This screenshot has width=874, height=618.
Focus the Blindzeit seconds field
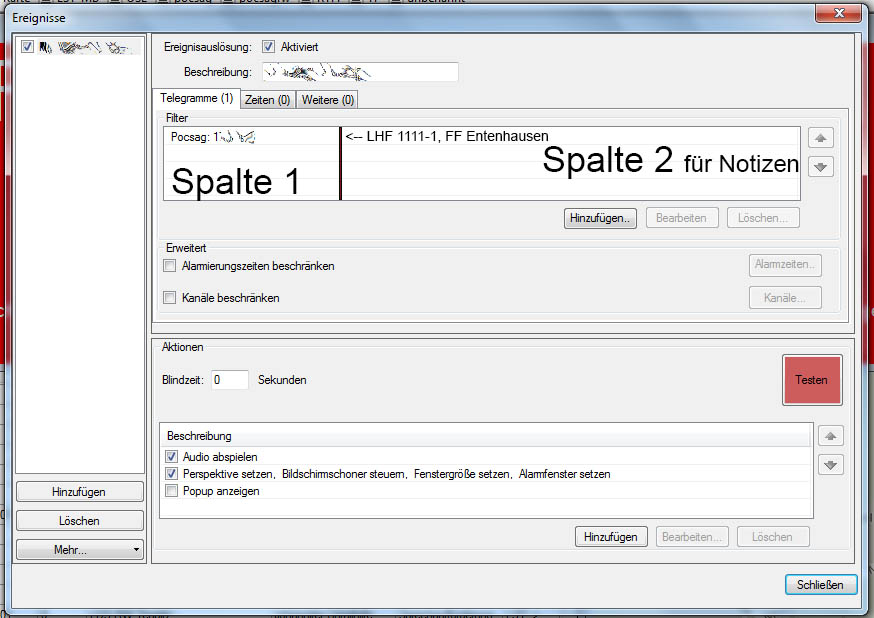[x=230, y=379]
